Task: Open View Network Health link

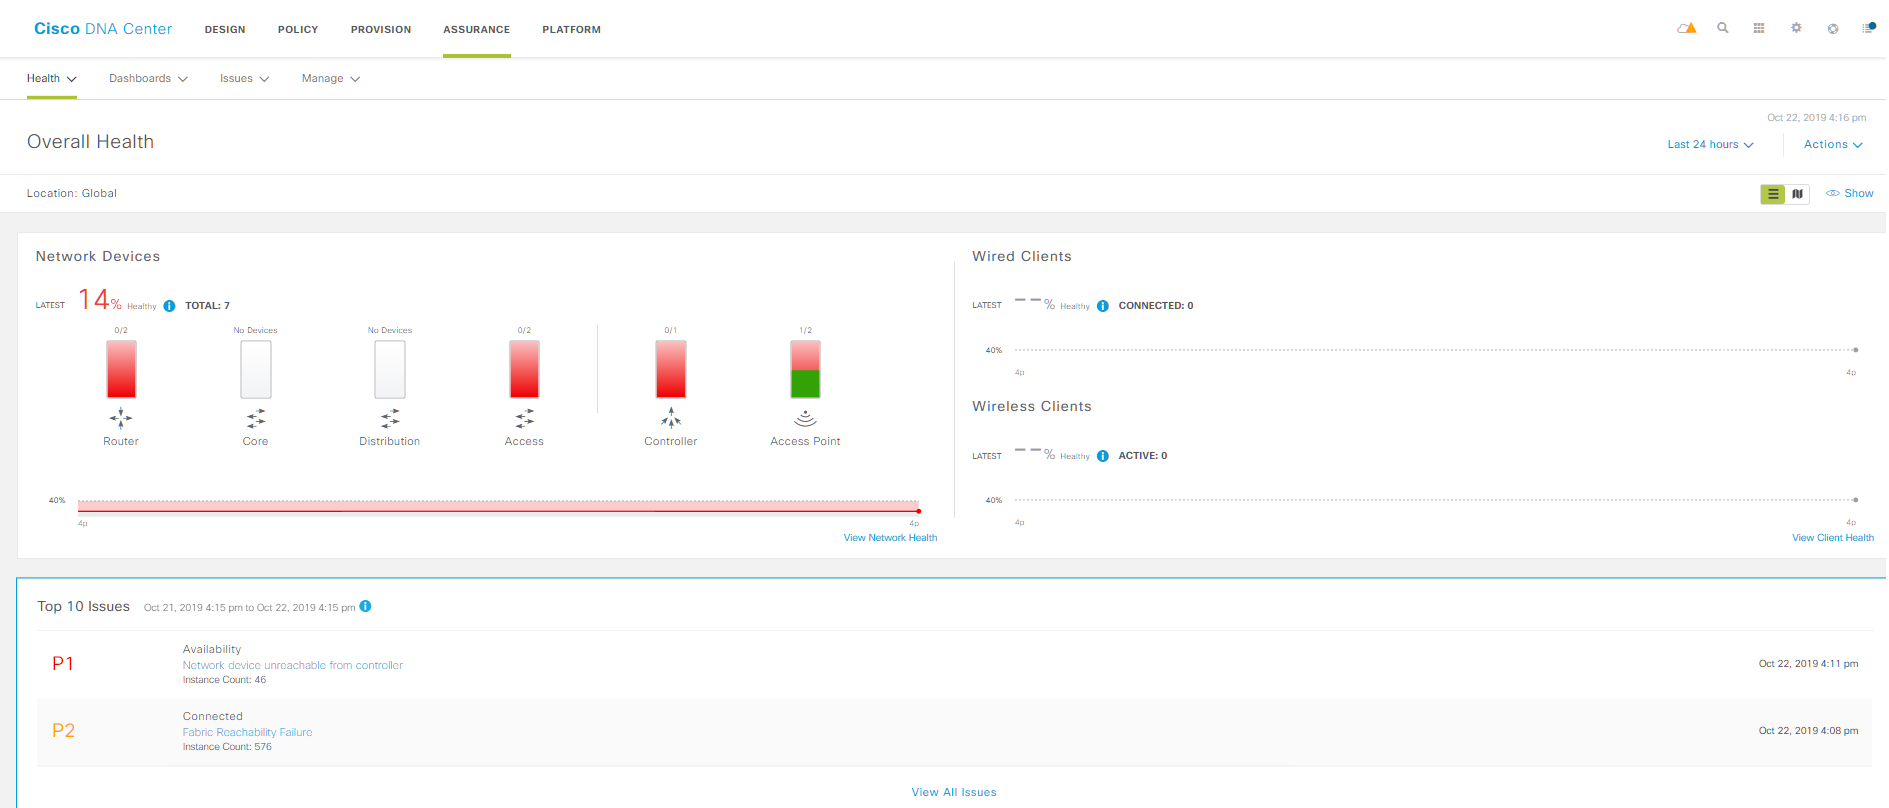Action: click(x=890, y=538)
